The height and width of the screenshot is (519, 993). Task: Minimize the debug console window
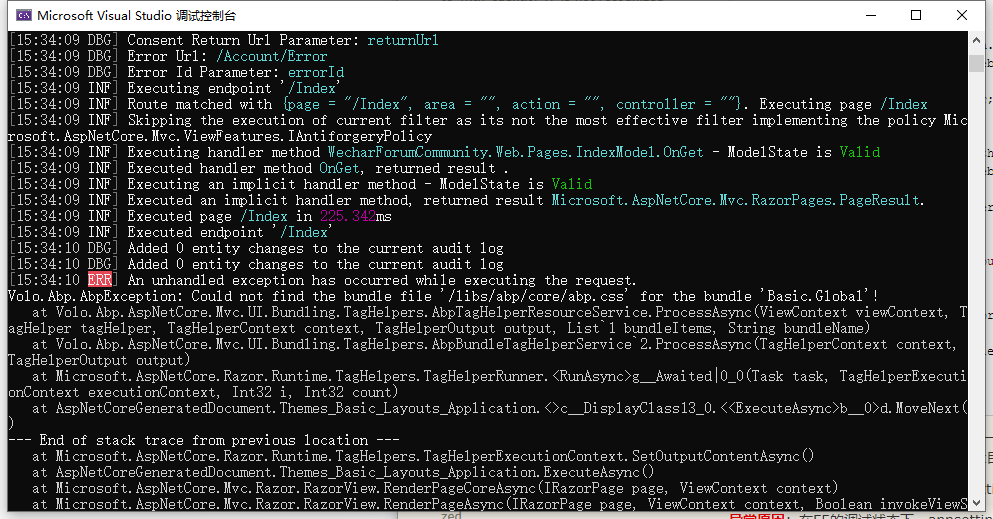click(871, 15)
